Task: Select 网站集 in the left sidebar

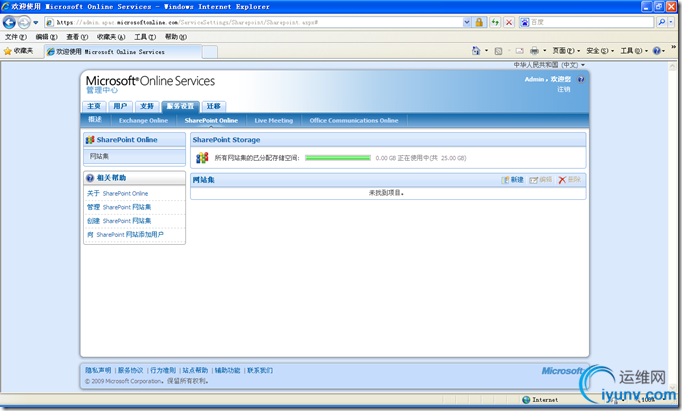Action: click(x=134, y=156)
